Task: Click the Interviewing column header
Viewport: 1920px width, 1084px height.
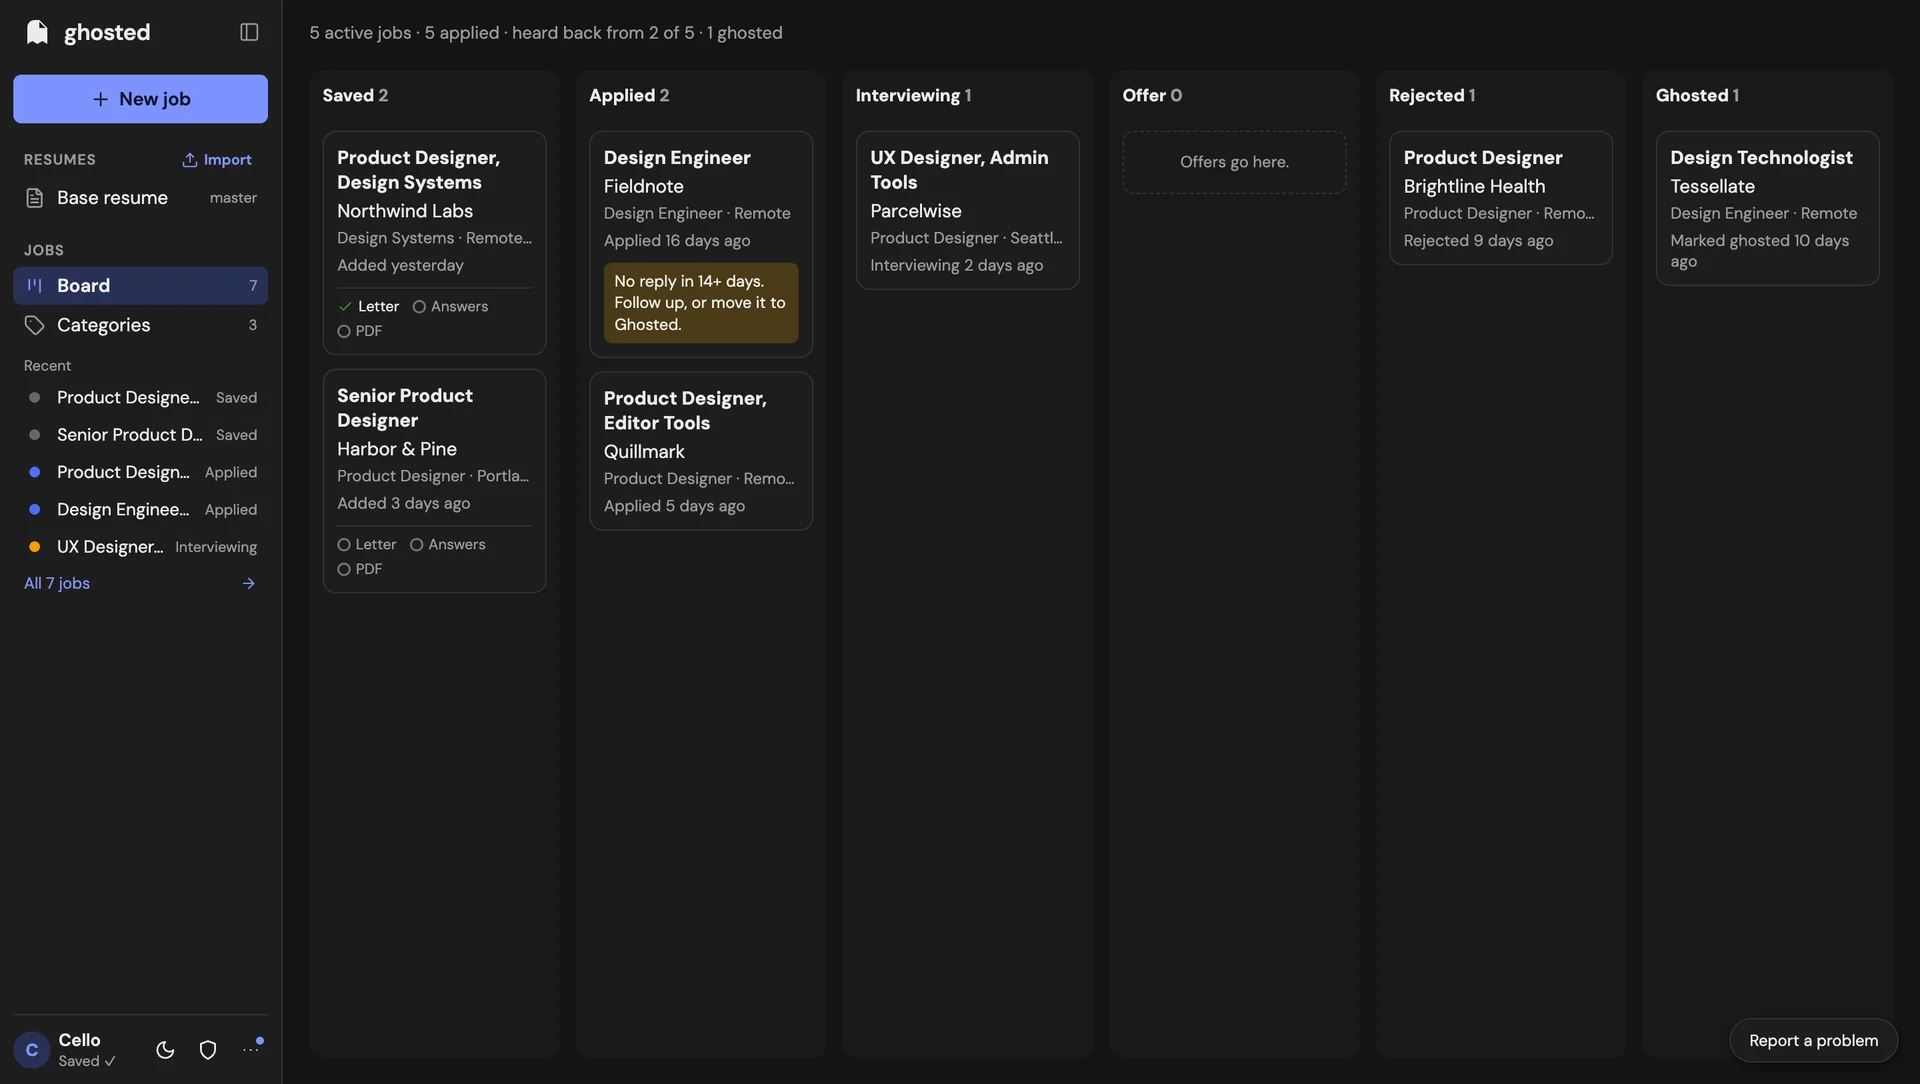Action: pyautogui.click(x=913, y=95)
